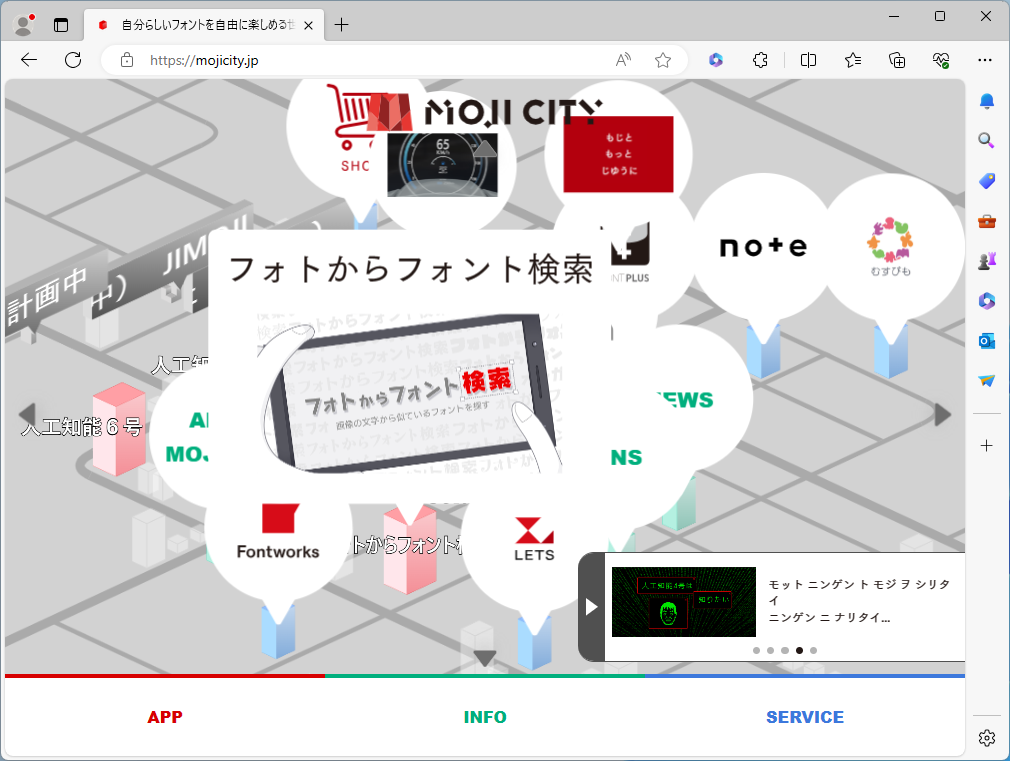
Task: Click the left chevron to view previous city area
Action: (27, 415)
